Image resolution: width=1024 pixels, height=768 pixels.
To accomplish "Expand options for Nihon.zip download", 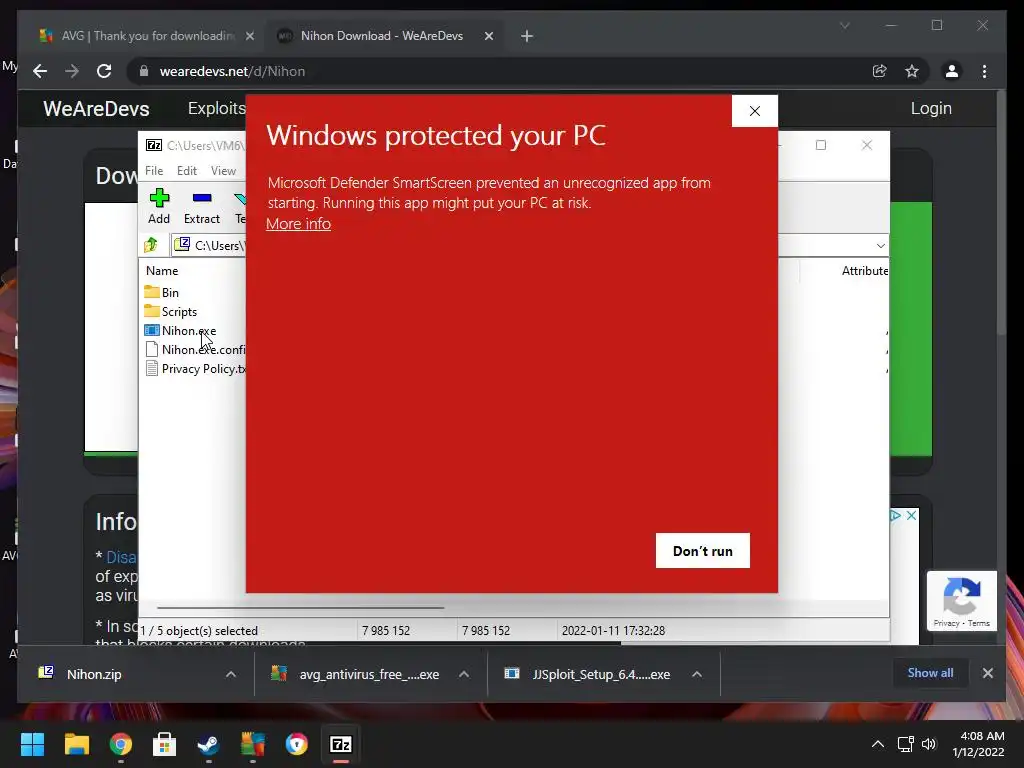I will tap(231, 674).
